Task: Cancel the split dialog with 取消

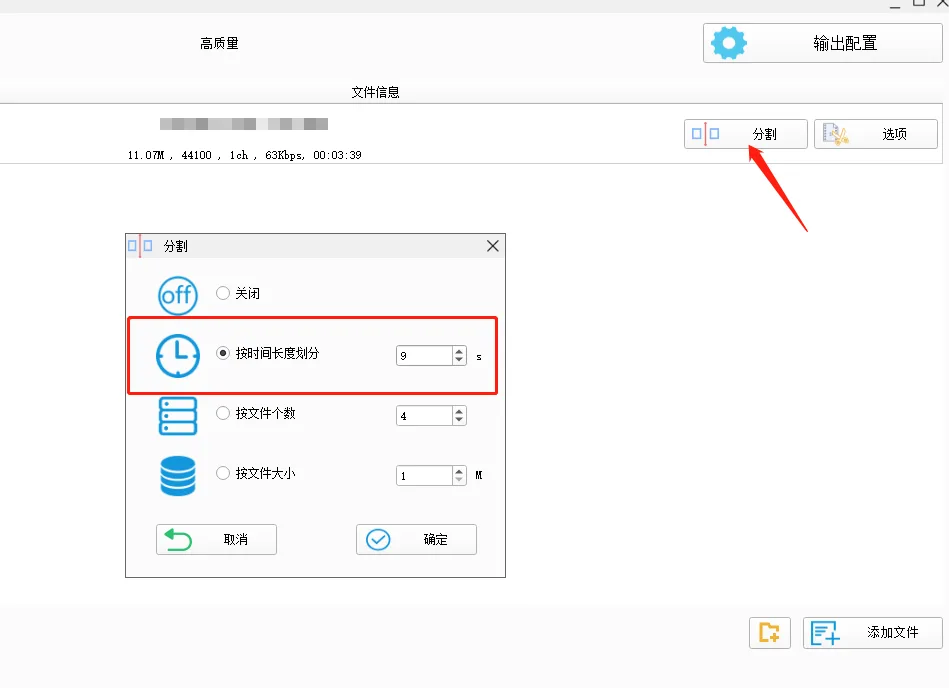Action: 216,539
